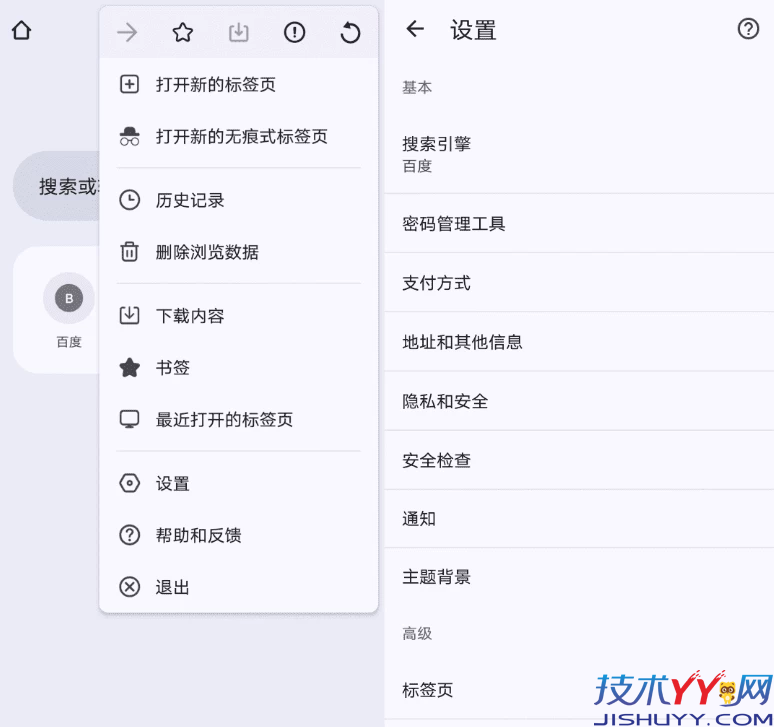Open 主题背景 settings row
This screenshot has width=774, height=727.
click(x=579, y=576)
